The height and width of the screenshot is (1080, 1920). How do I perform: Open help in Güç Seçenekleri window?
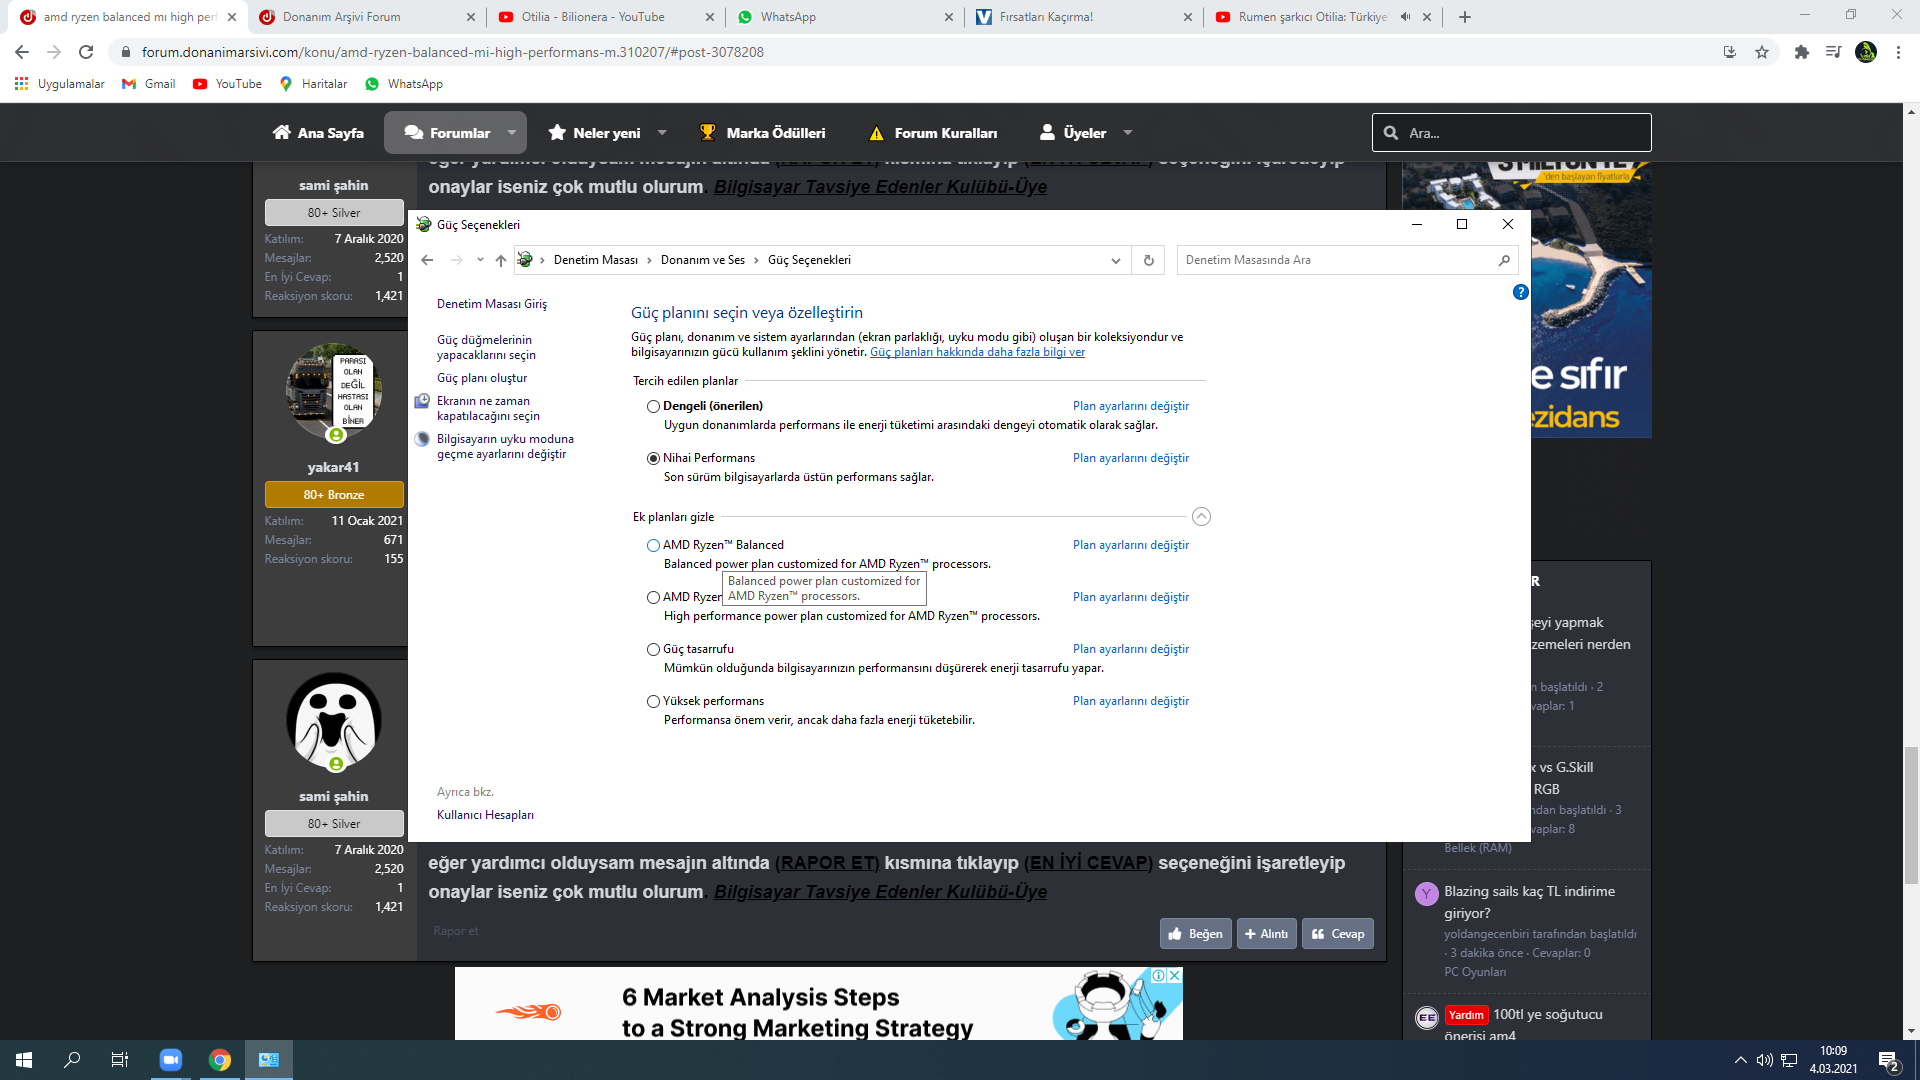(1520, 292)
